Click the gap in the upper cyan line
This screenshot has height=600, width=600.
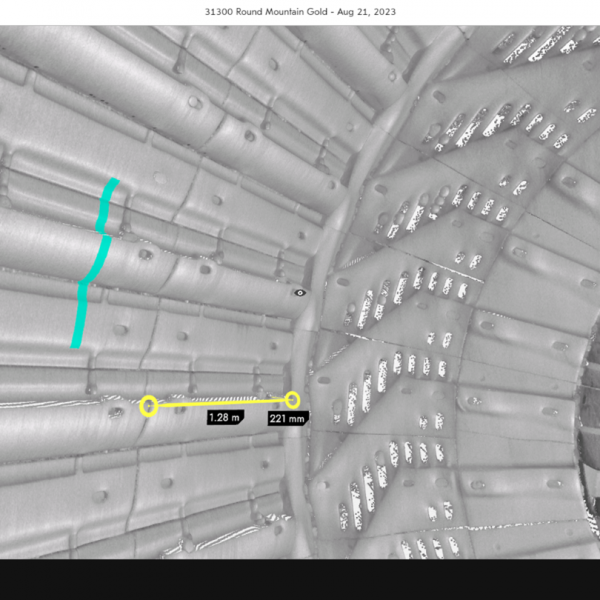[102, 232]
